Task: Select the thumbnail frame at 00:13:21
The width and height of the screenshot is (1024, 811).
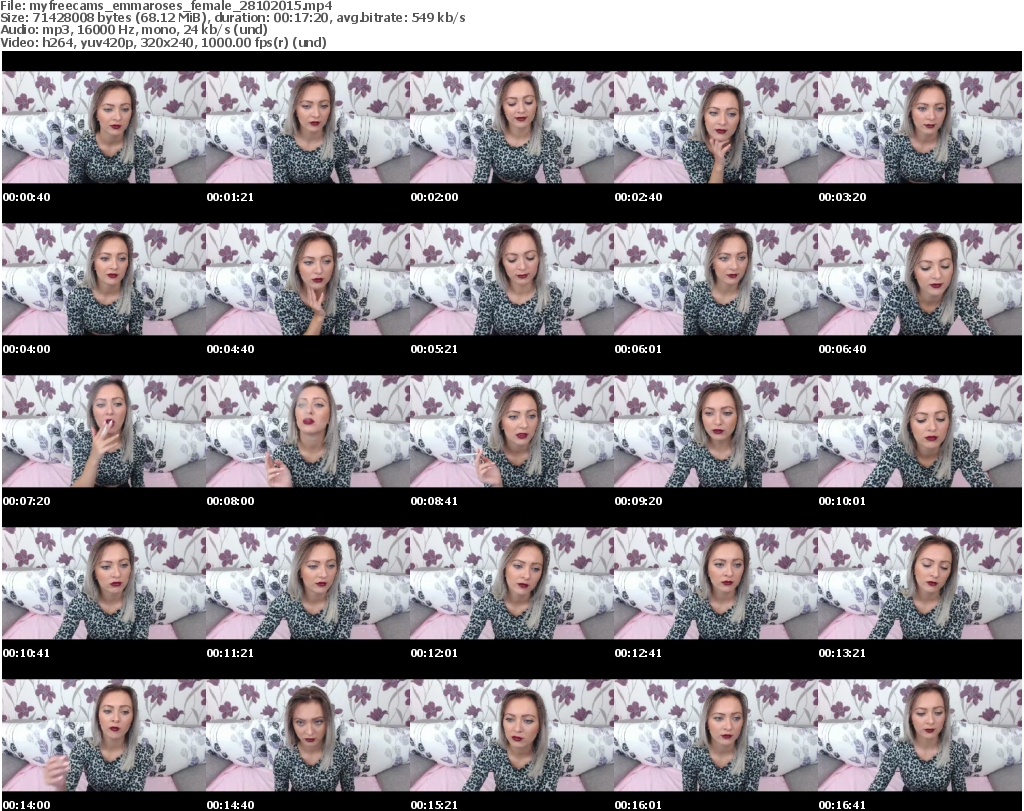Action: tap(920, 584)
